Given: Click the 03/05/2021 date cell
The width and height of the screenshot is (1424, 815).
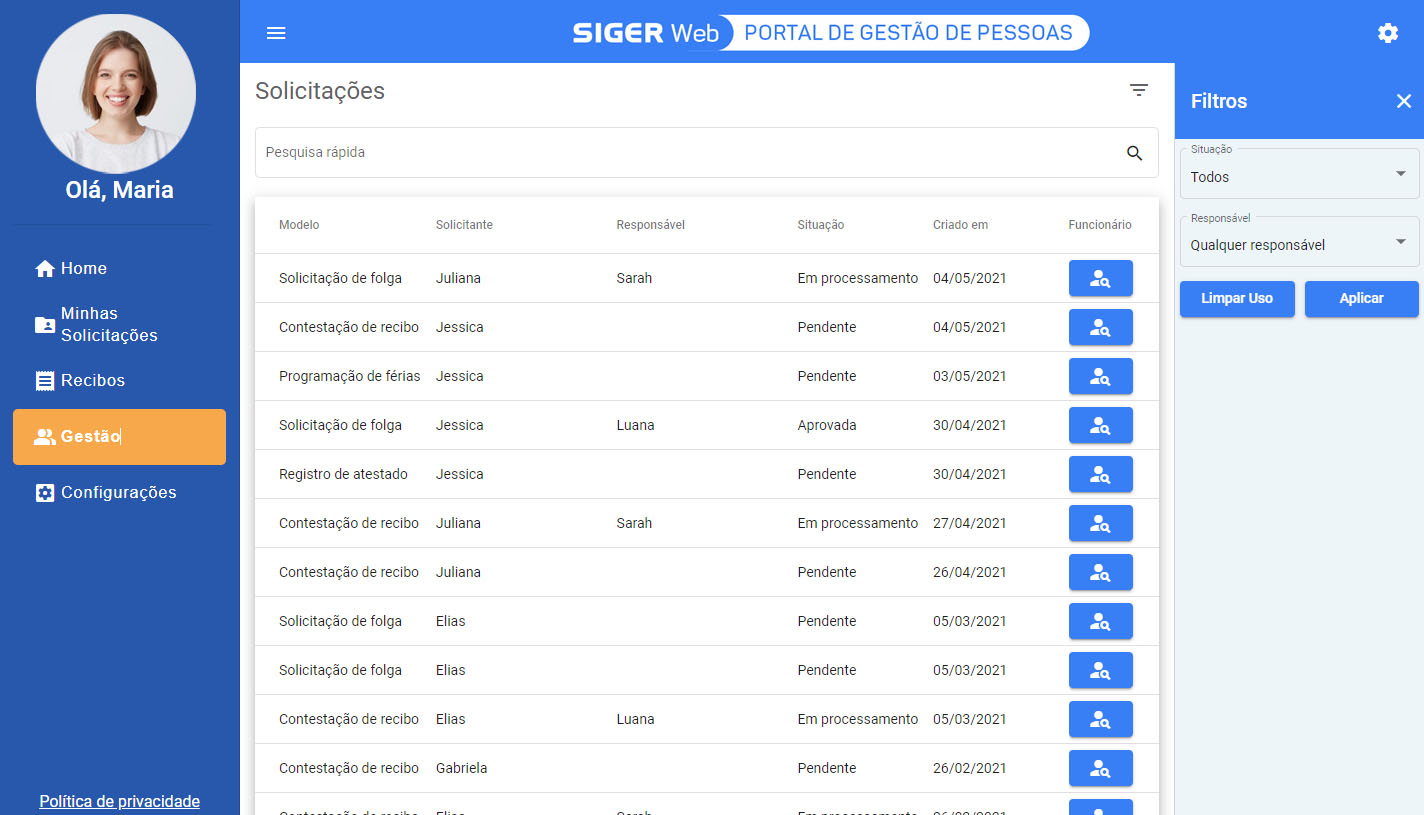Looking at the screenshot, I should pos(970,376).
